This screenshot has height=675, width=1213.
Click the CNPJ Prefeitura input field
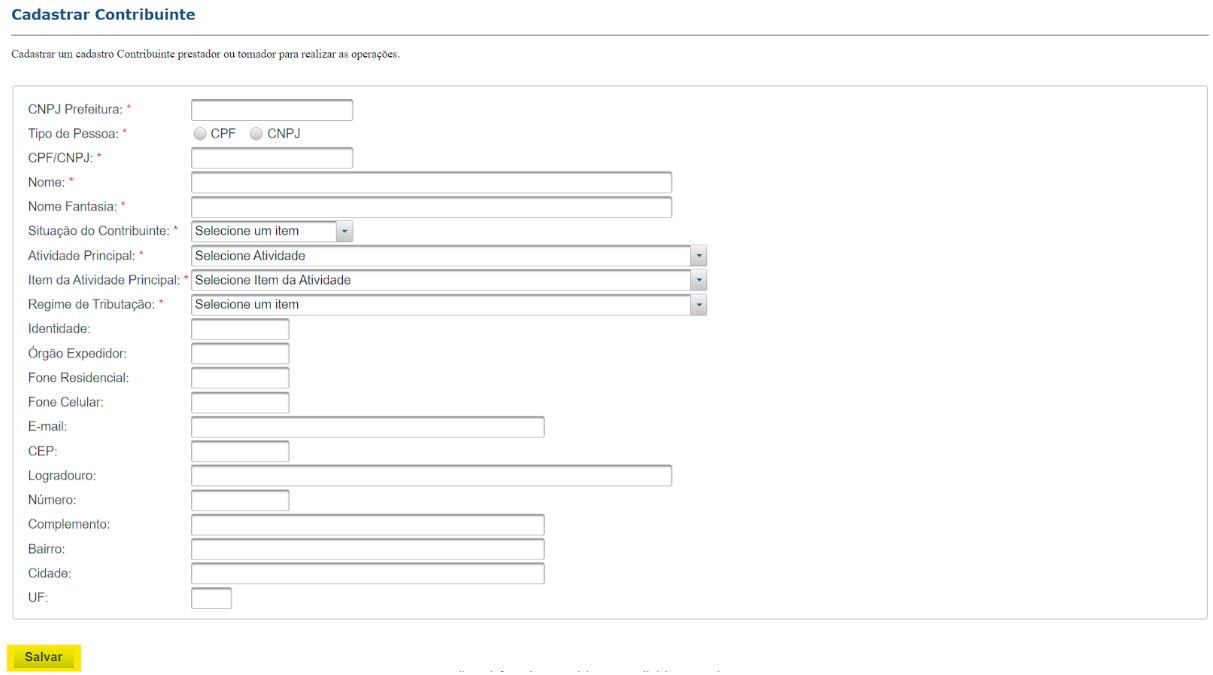point(272,110)
